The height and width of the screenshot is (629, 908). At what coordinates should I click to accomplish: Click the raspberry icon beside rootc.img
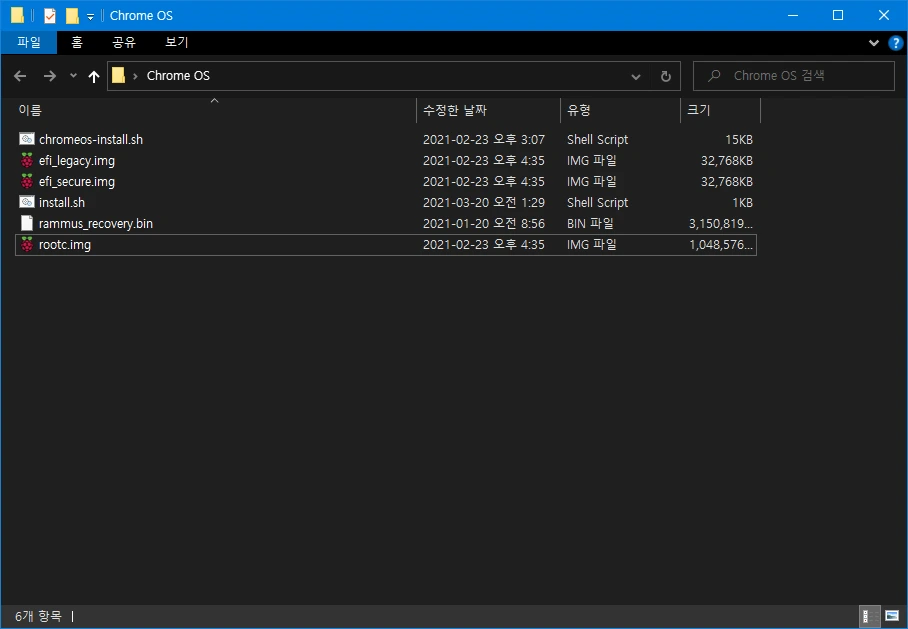[27, 244]
